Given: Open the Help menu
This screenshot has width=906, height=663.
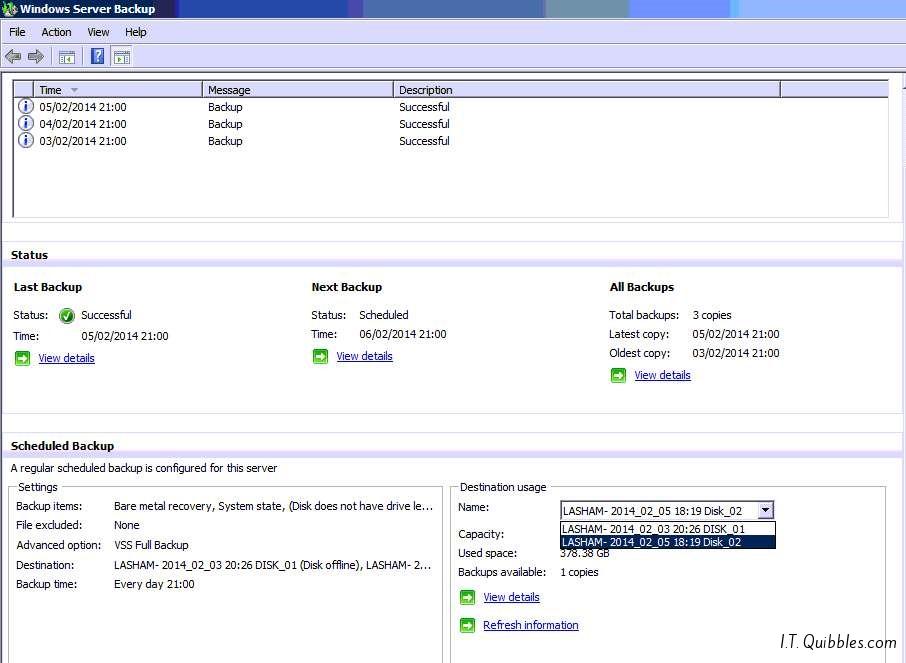Looking at the screenshot, I should [136, 32].
